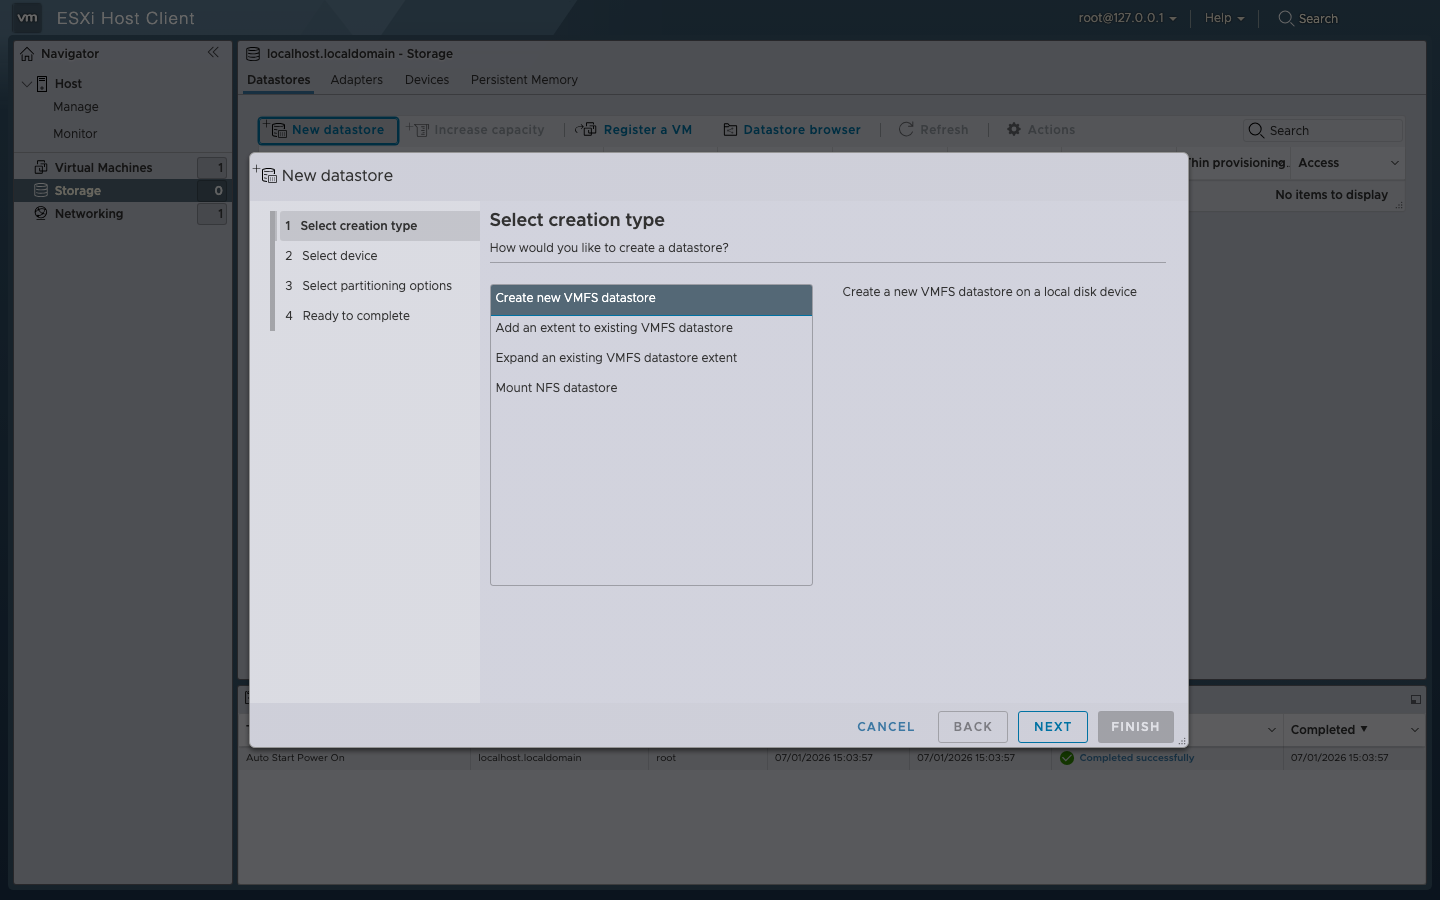Click the top-bar Search field

[x=1318, y=19]
